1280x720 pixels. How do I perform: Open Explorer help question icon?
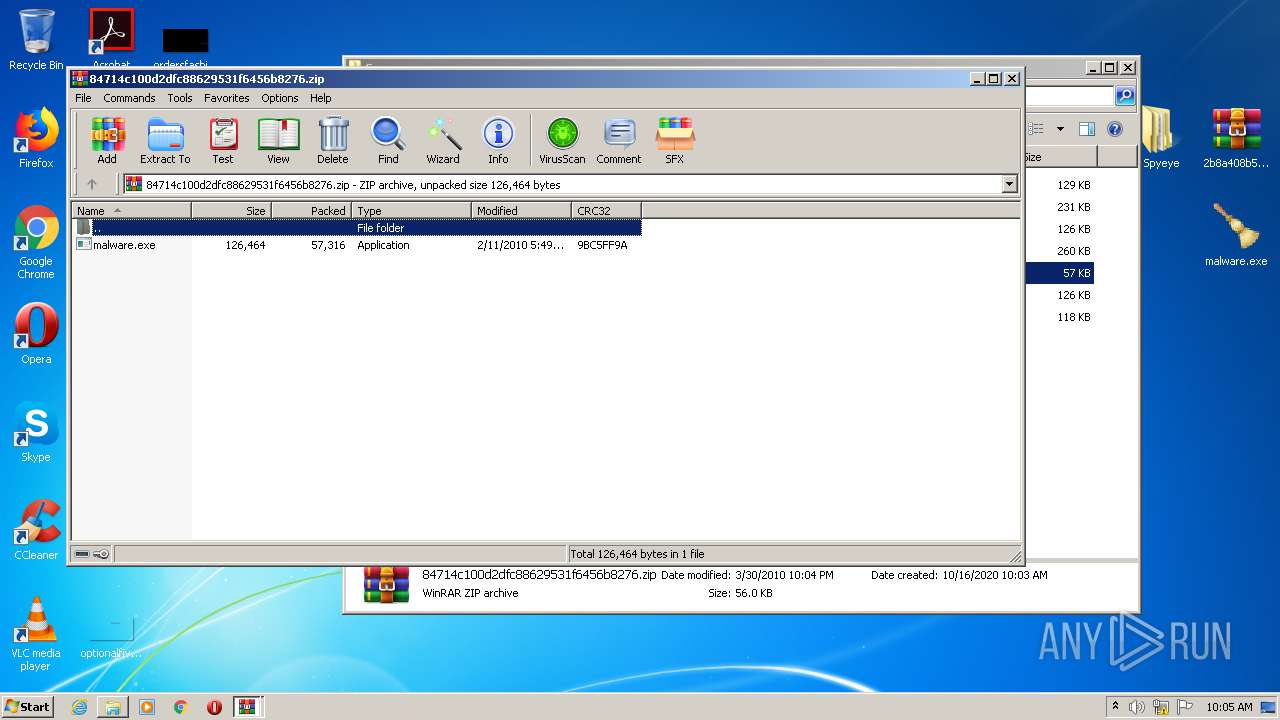[1115, 129]
